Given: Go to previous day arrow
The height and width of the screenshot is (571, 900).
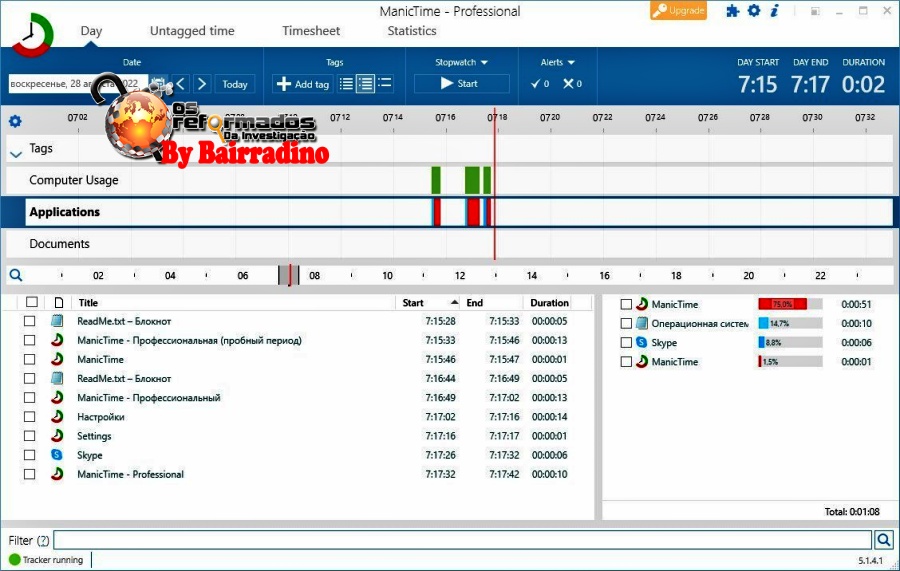Looking at the screenshot, I should (x=180, y=84).
